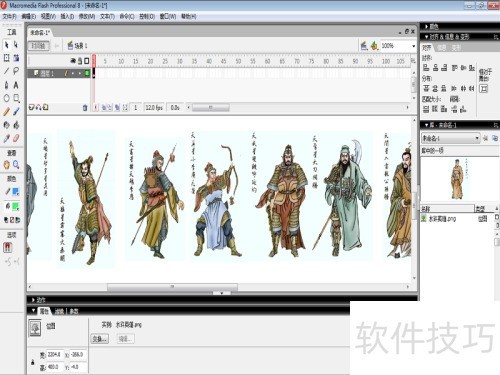Image resolution: width=500 pixels, height=375 pixels.
Task: Toggle the align relative to stage button
Action: [x=484, y=88]
